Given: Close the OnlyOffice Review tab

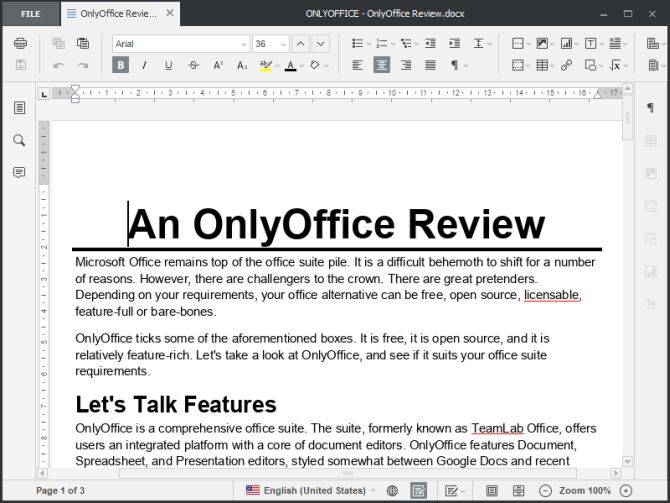Looking at the screenshot, I should coord(170,13).
